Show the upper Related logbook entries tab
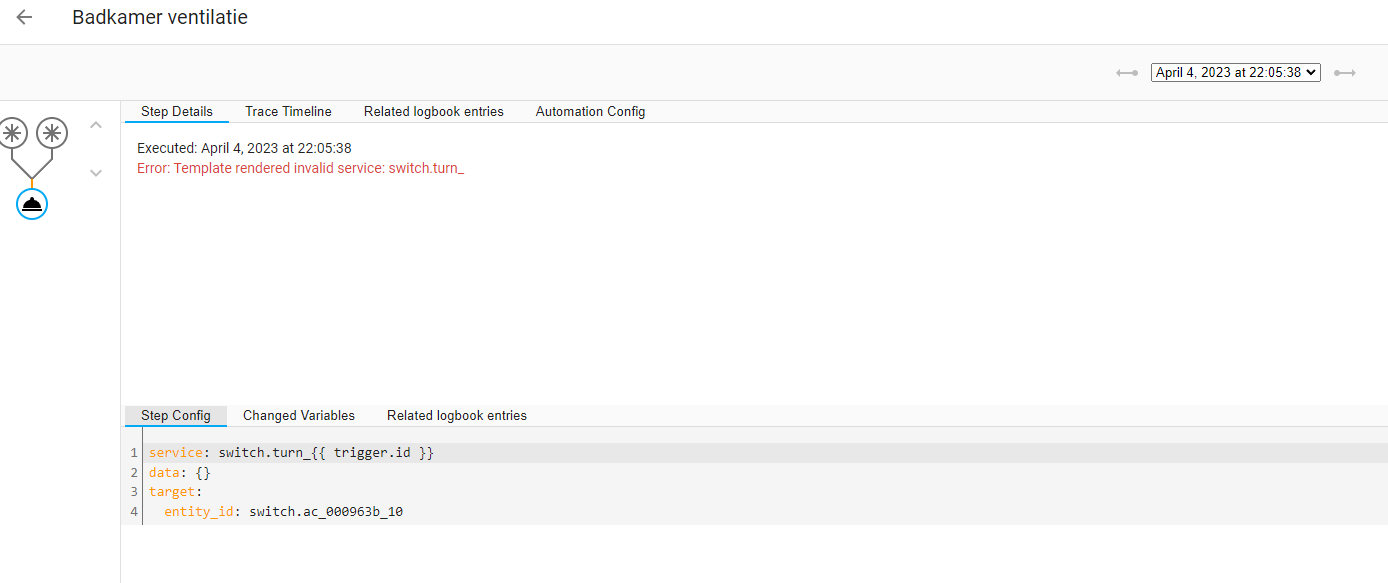 coord(434,112)
